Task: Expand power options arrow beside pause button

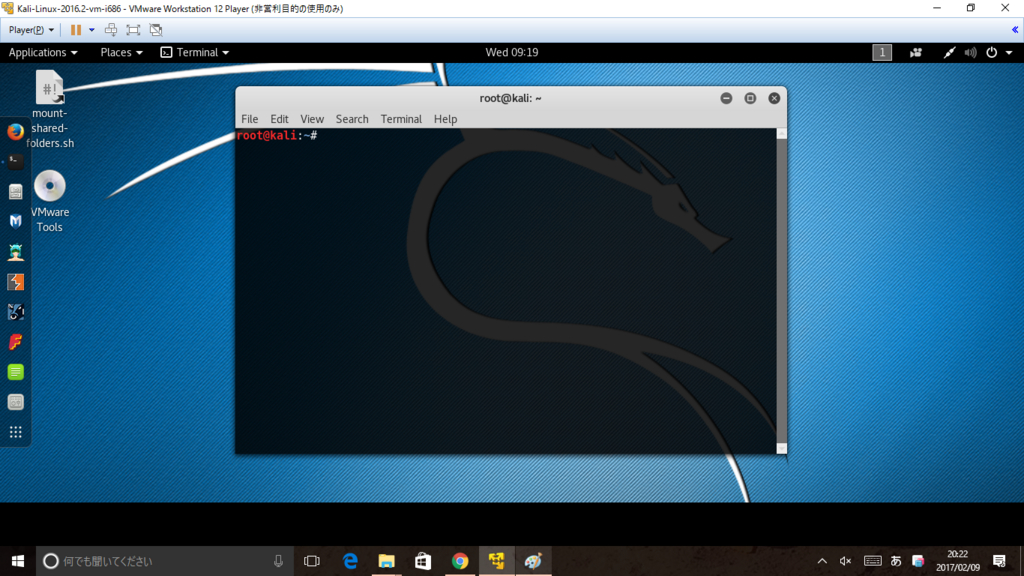Action: tap(91, 29)
